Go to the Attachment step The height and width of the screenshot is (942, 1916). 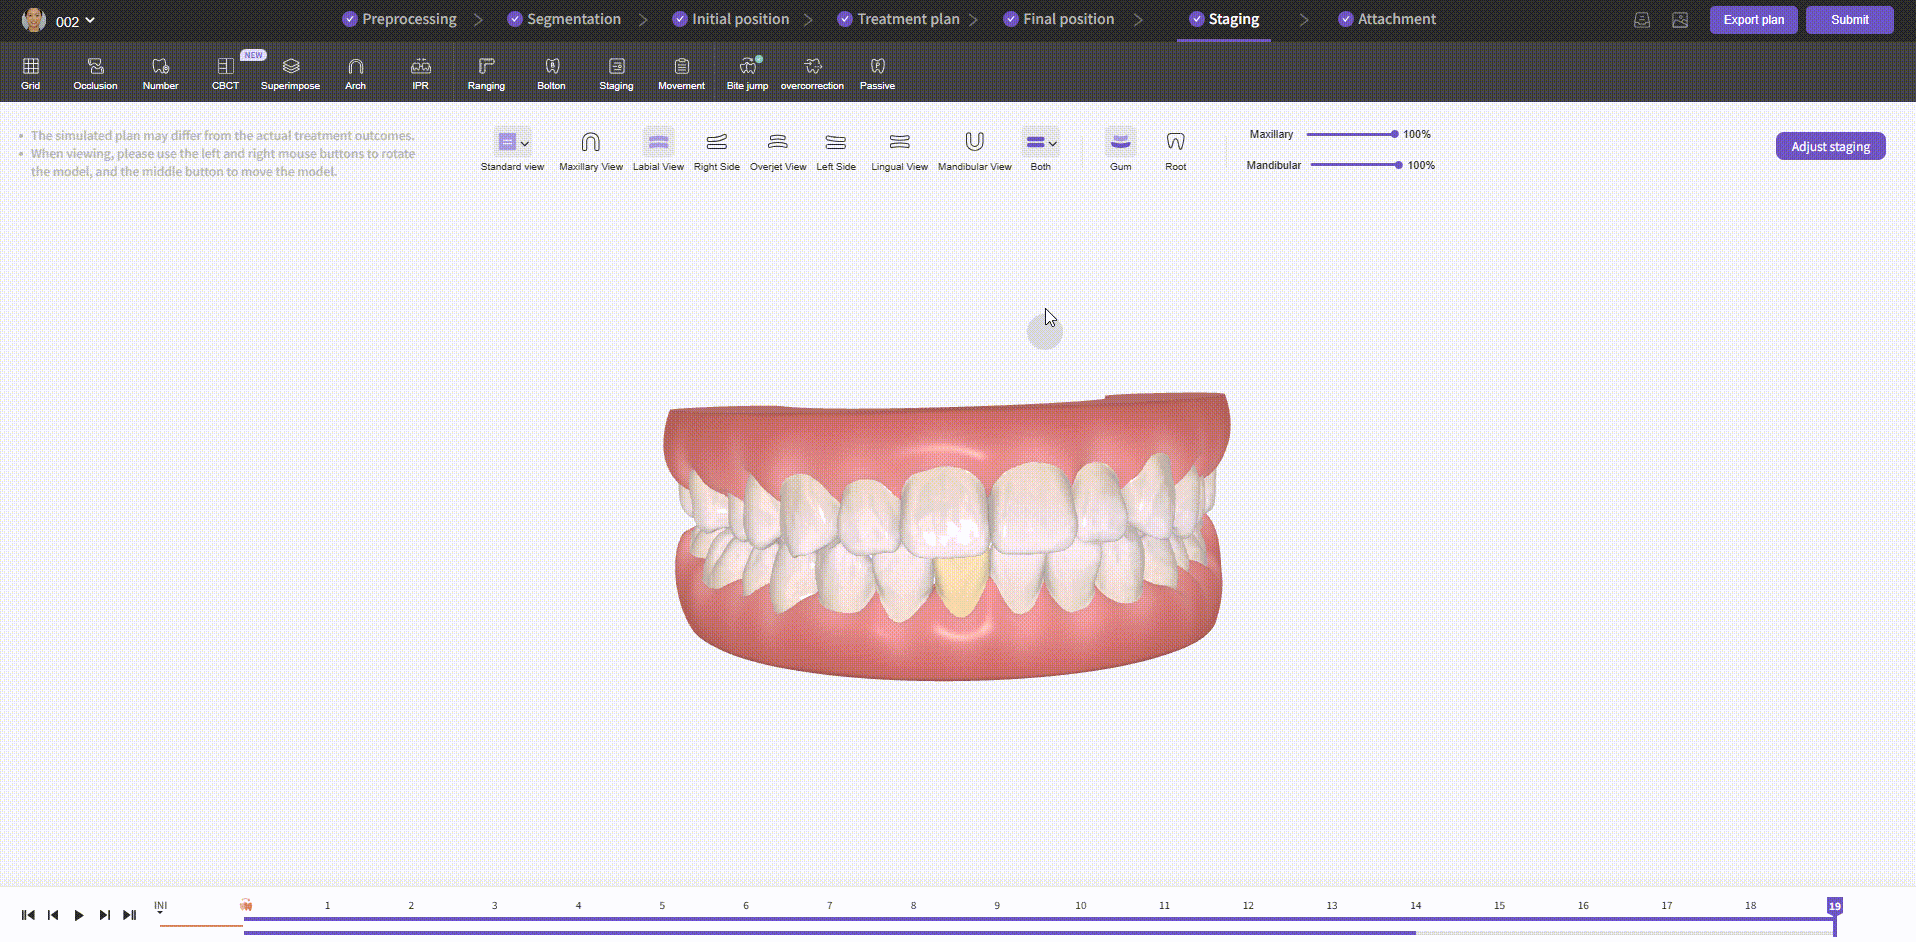pos(1387,19)
